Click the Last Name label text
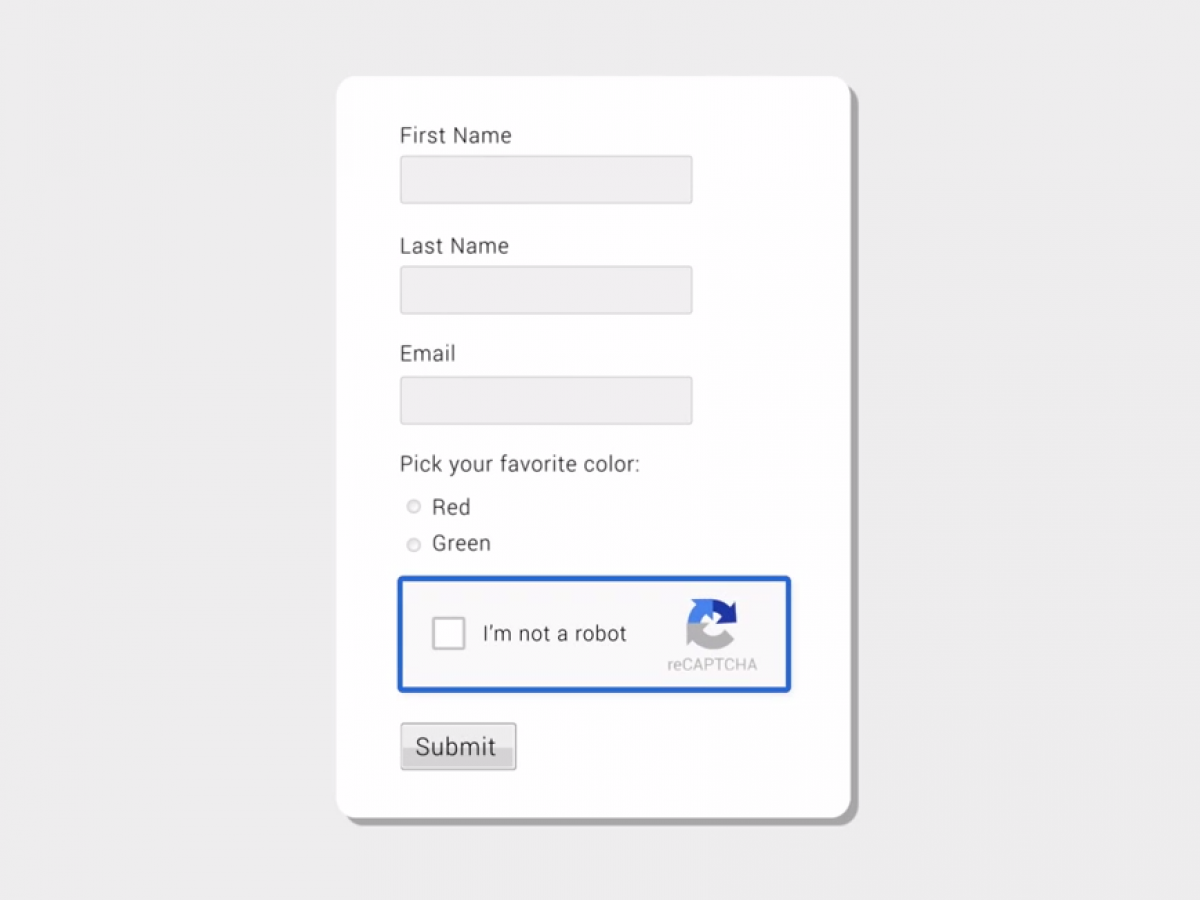 point(454,246)
